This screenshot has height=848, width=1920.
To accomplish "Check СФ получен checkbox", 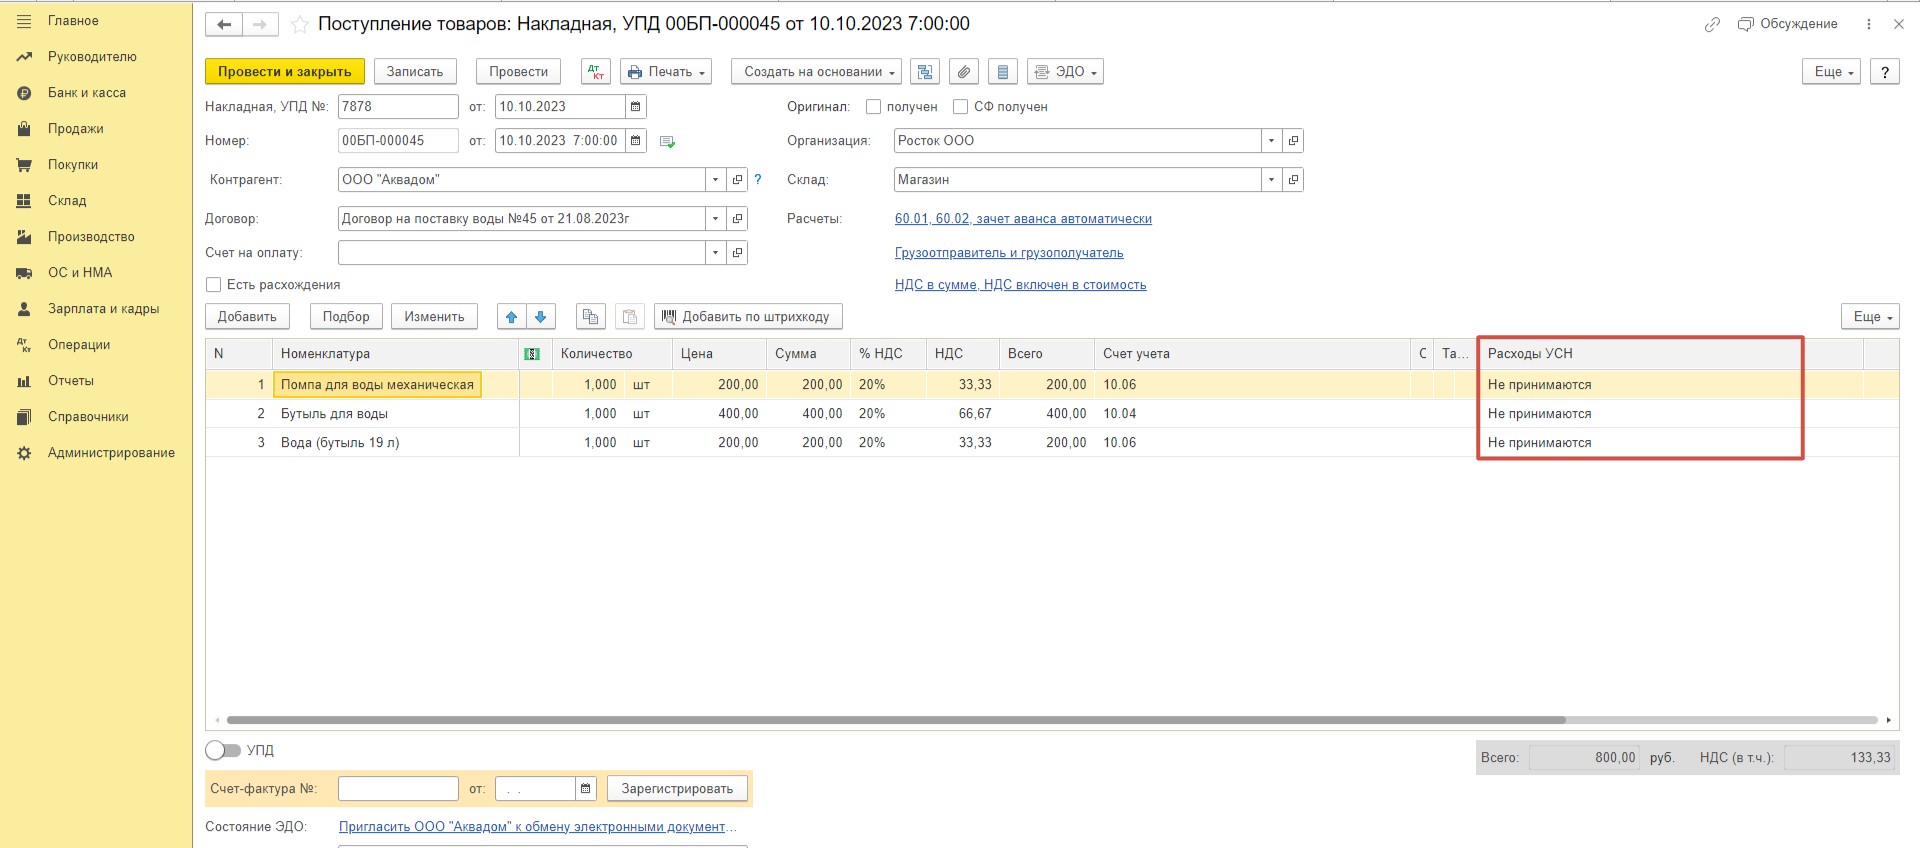I will coord(961,107).
